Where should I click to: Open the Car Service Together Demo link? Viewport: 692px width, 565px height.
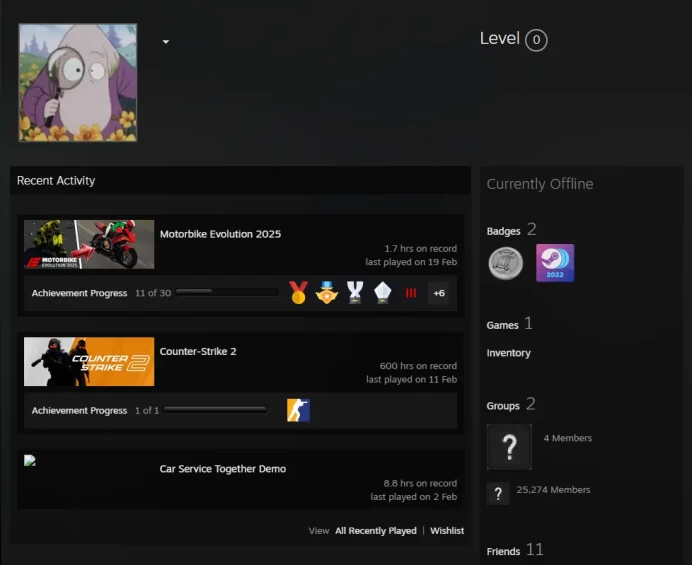(x=223, y=469)
